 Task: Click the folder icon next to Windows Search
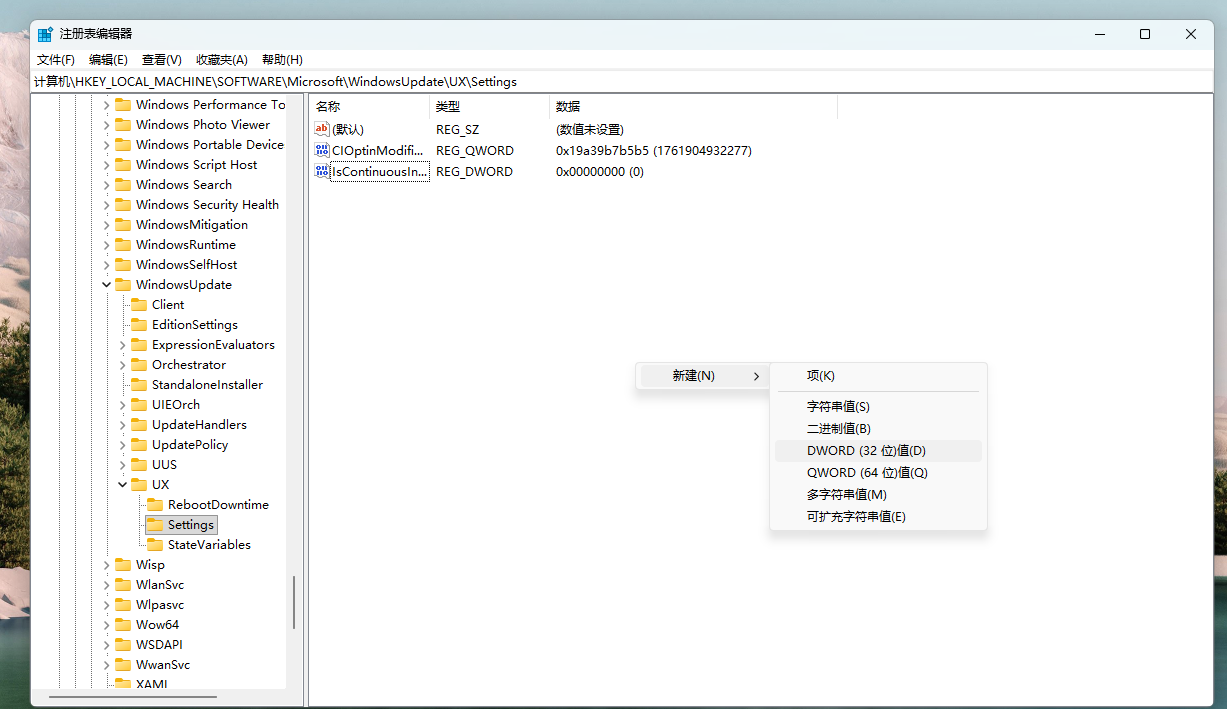click(123, 185)
